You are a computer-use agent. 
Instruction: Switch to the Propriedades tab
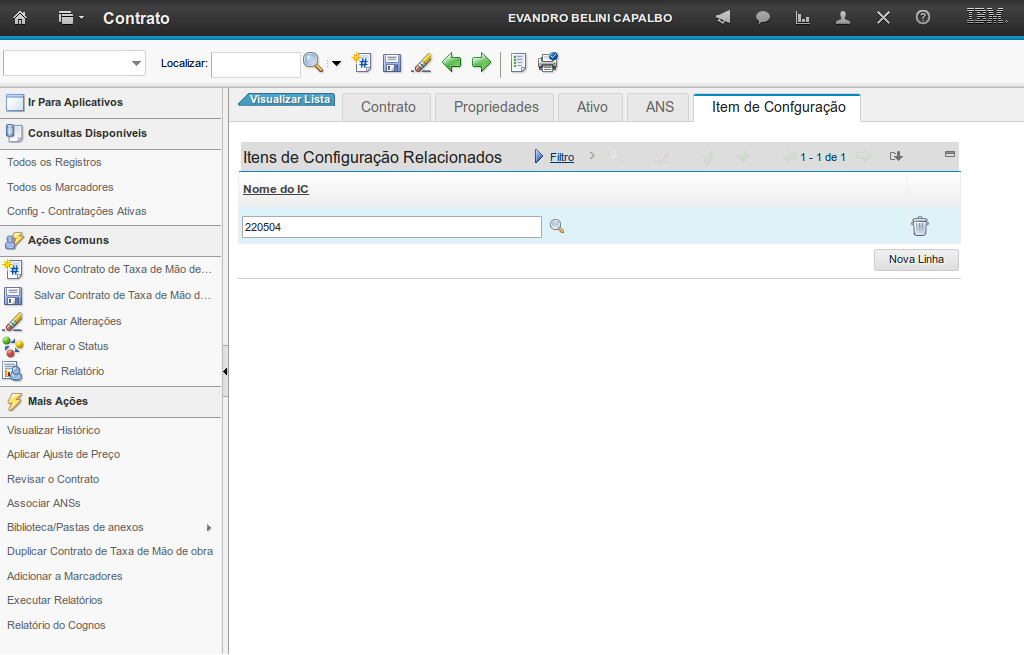point(496,107)
